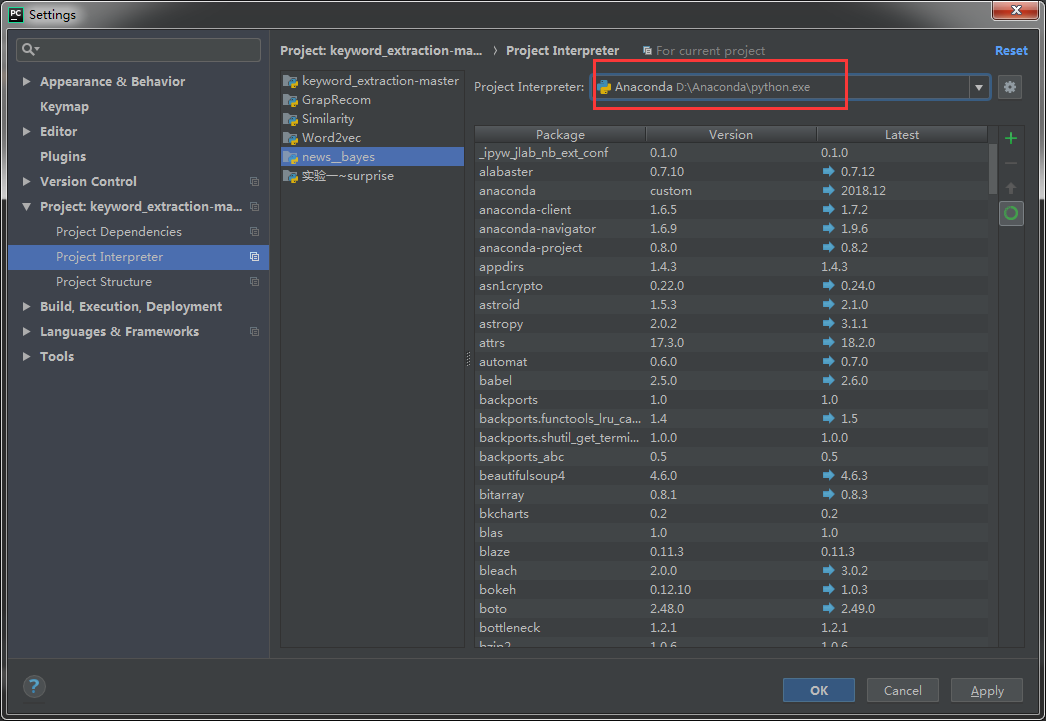Select the asn1crypto package row

click(x=732, y=285)
